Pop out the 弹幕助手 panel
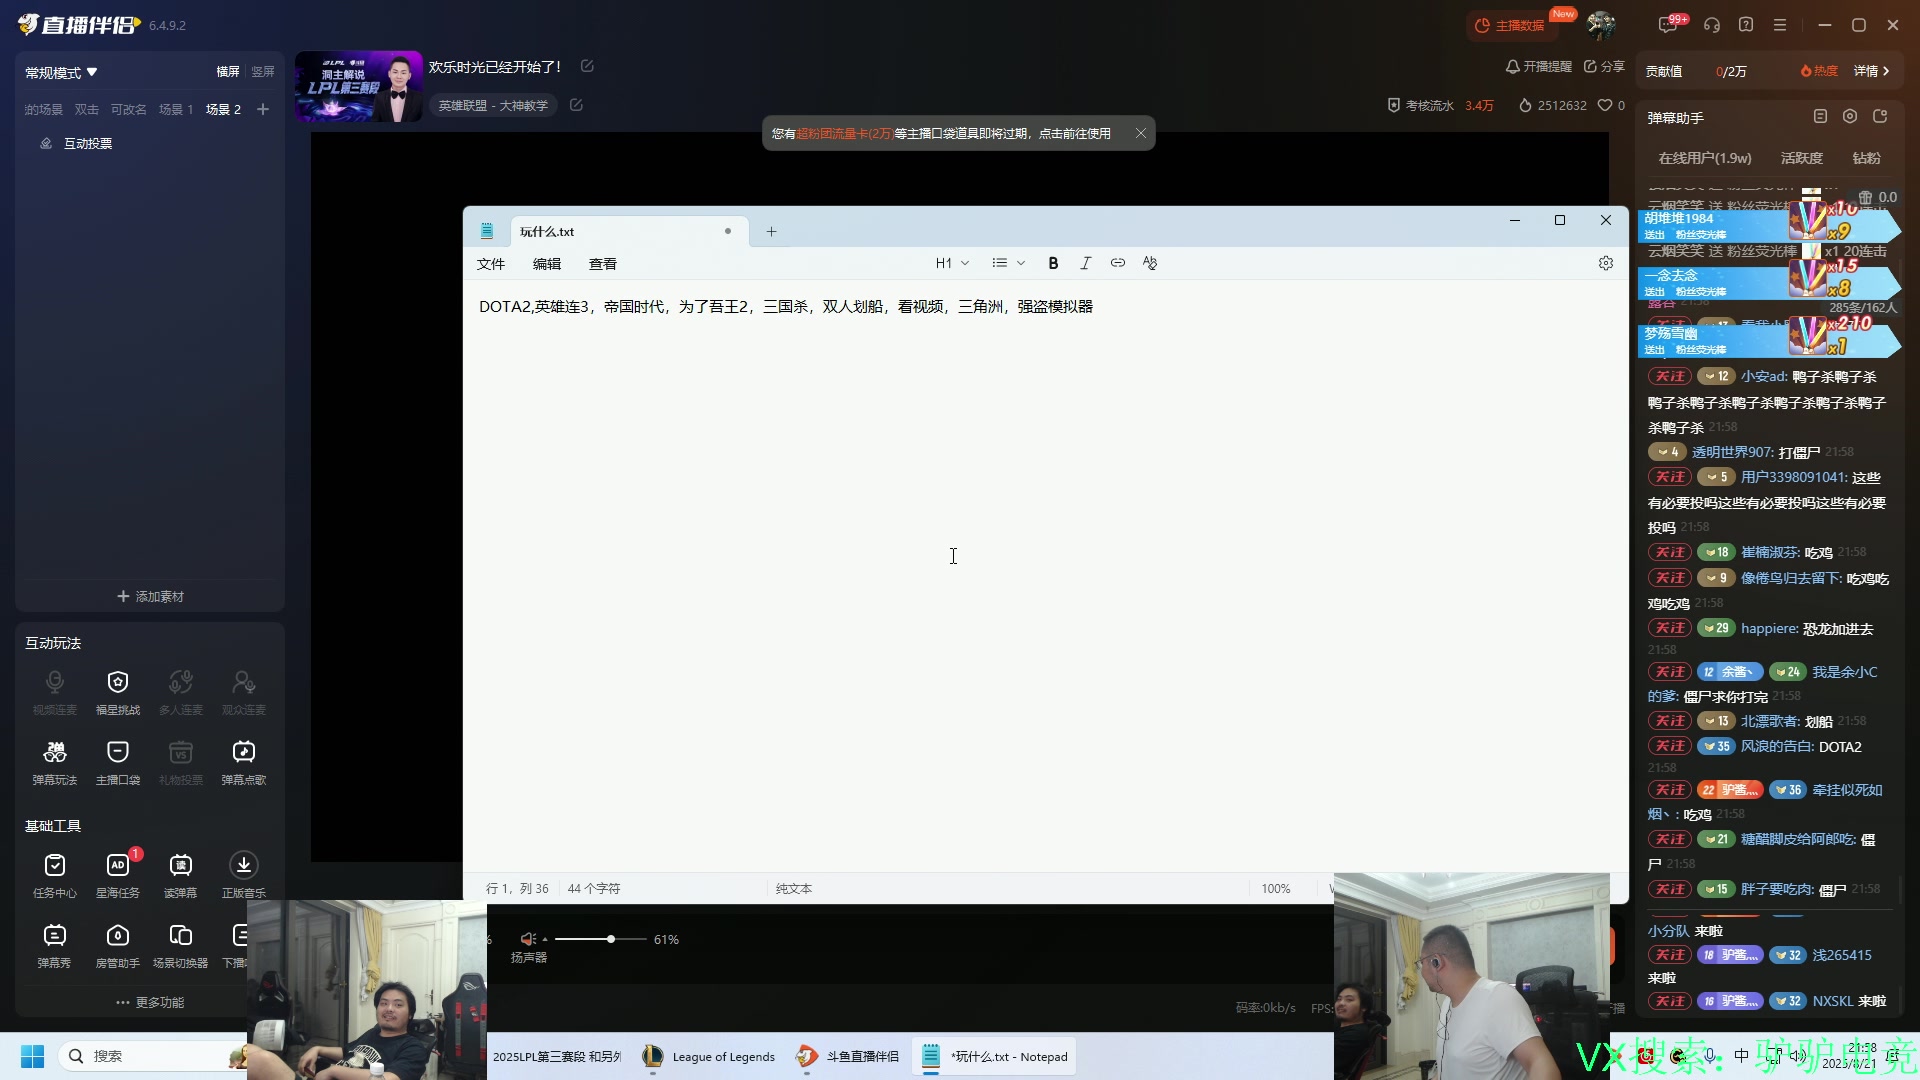The width and height of the screenshot is (1920, 1080). point(1880,117)
